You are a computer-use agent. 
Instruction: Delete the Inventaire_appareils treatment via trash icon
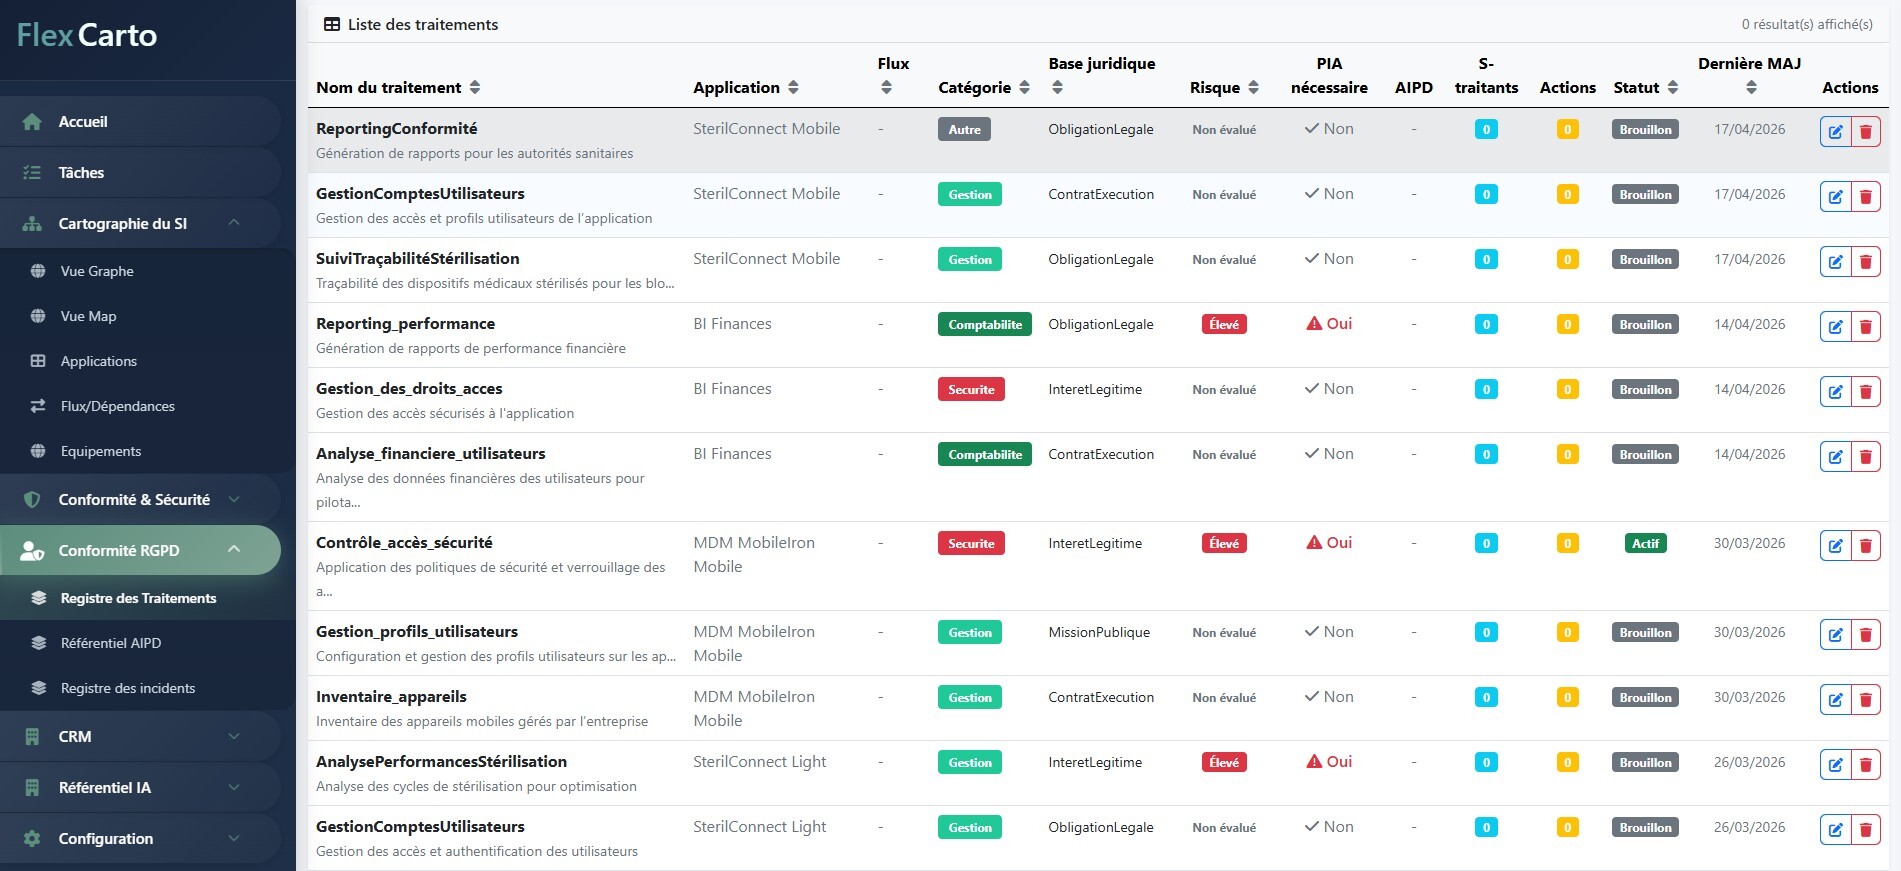[x=1865, y=699]
